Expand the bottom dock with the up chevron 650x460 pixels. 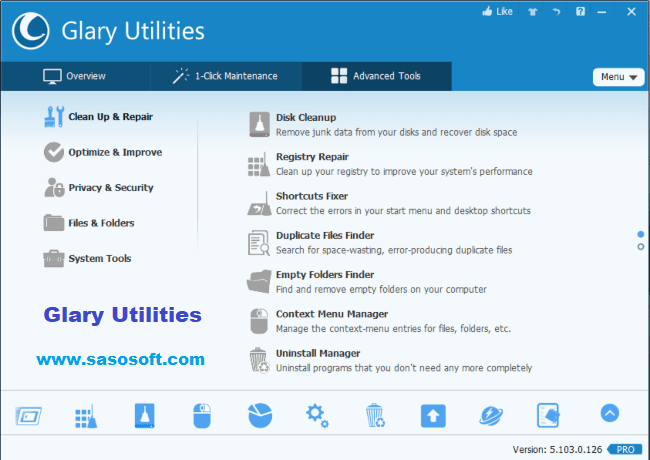point(609,413)
